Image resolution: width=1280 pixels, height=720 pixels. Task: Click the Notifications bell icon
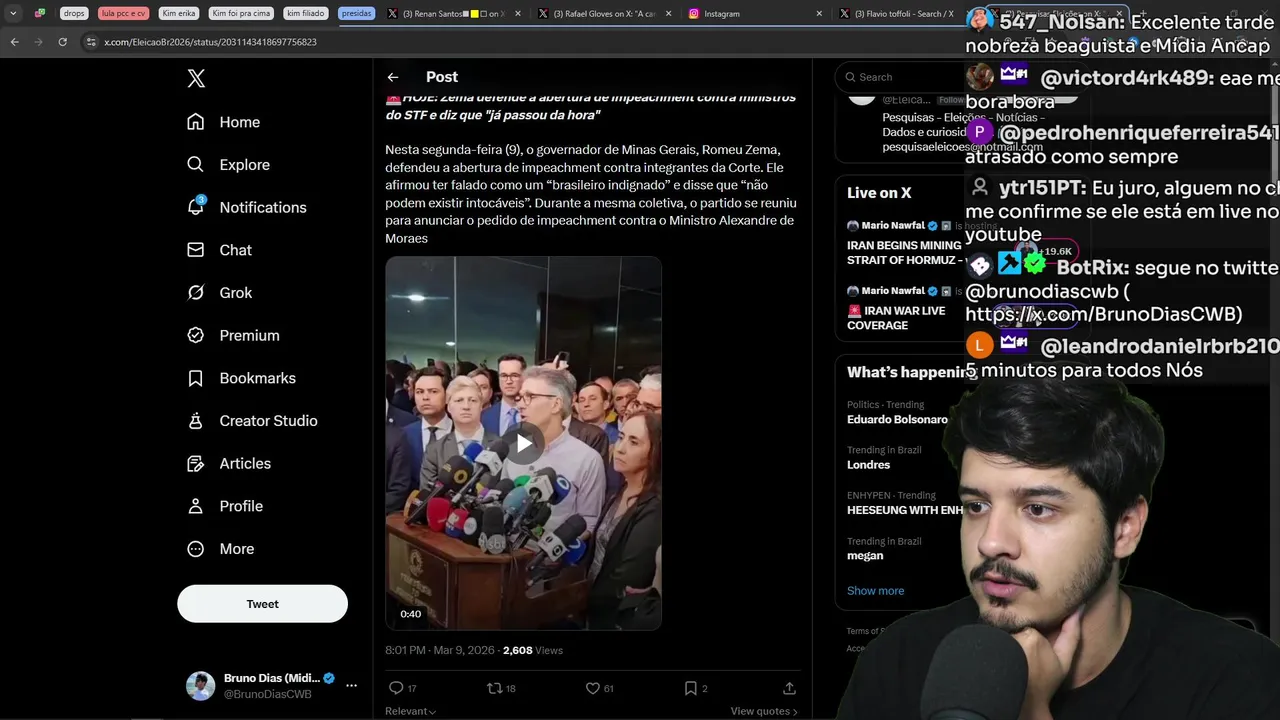point(196,207)
